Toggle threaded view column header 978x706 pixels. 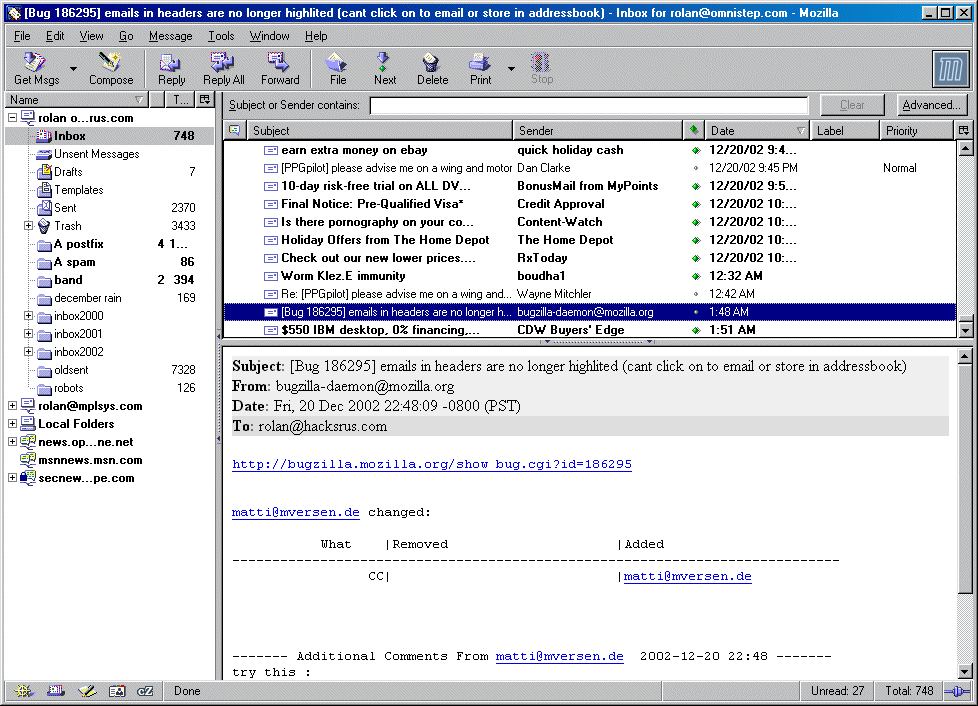coord(234,131)
